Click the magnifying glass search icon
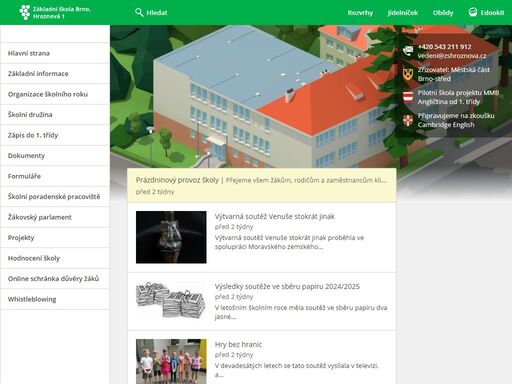The width and height of the screenshot is (512, 384). pyautogui.click(x=139, y=12)
